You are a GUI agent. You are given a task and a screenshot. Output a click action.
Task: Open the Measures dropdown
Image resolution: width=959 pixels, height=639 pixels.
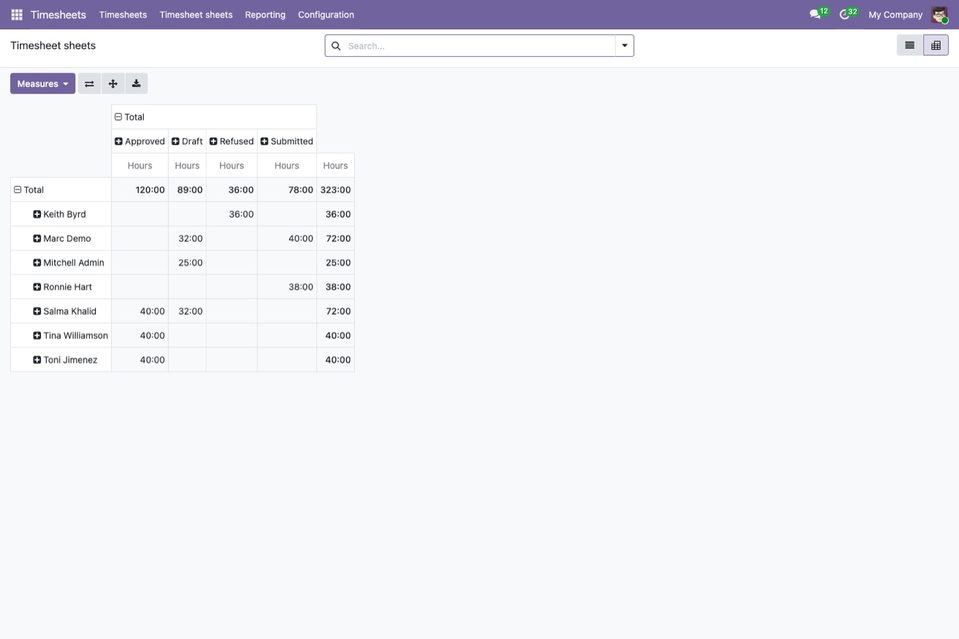(43, 84)
